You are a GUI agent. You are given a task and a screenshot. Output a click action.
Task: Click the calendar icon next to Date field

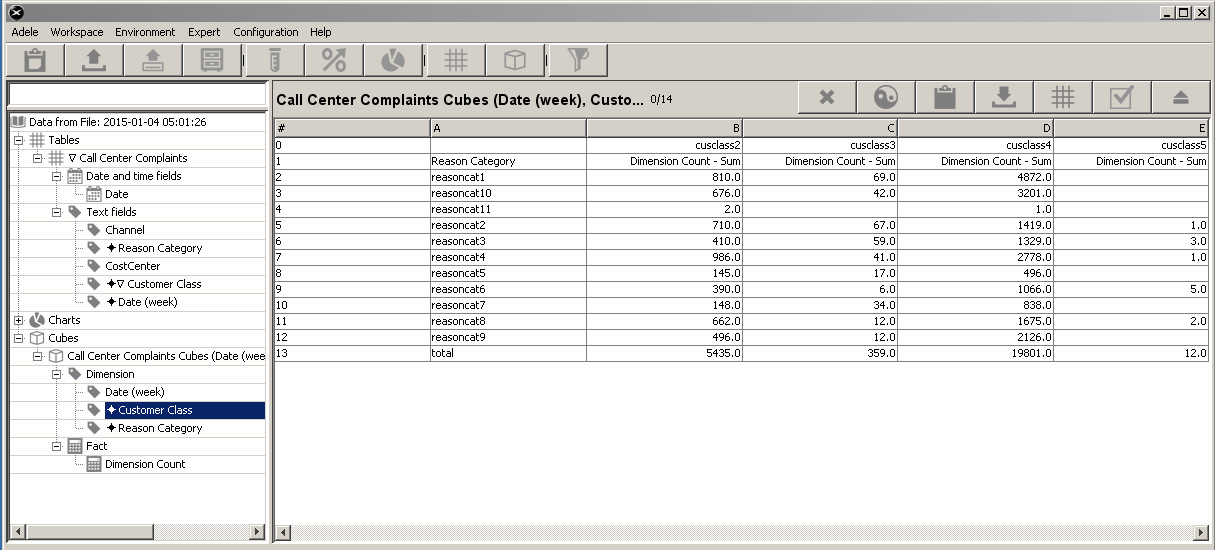click(94, 194)
